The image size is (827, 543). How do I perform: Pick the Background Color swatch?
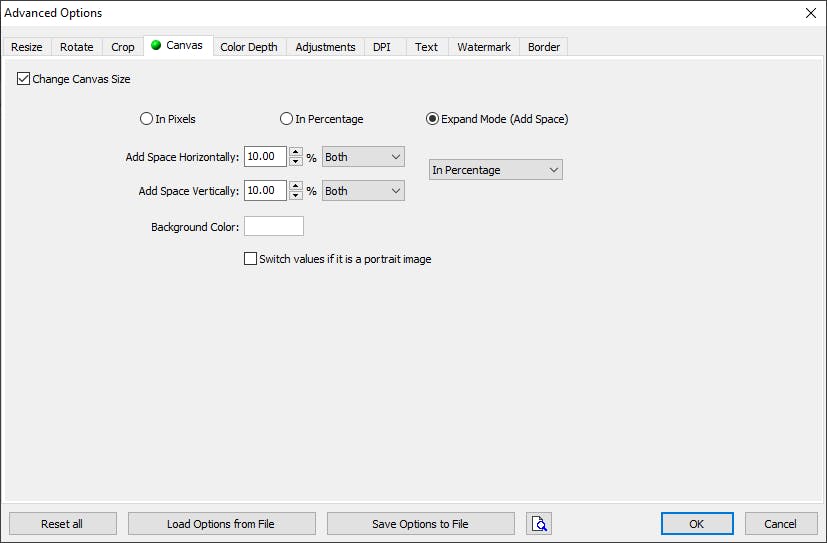click(274, 227)
